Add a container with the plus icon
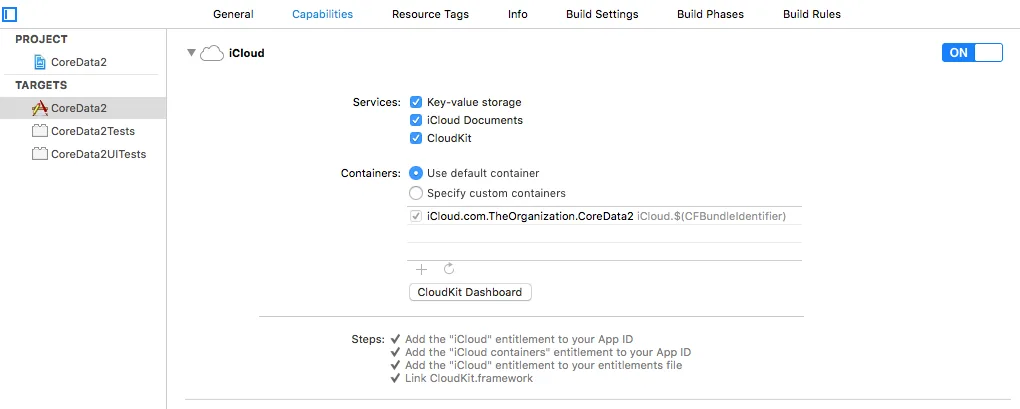This screenshot has width=1020, height=409. pos(422,269)
